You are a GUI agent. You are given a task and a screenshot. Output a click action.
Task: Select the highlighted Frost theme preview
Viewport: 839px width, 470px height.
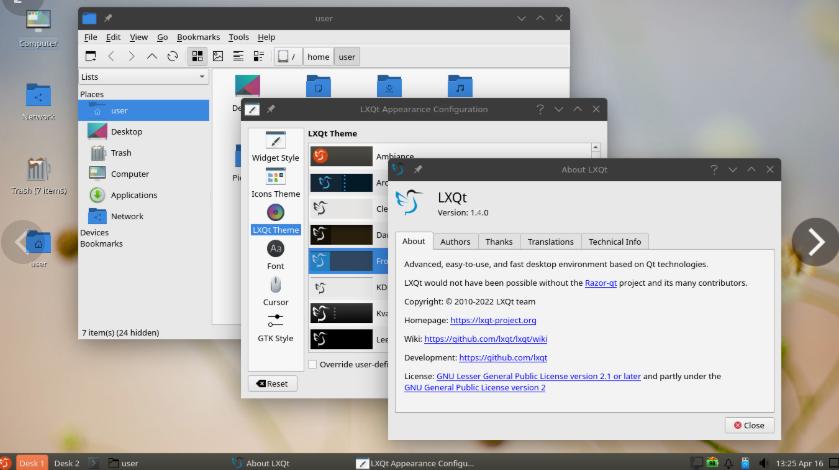(341, 261)
